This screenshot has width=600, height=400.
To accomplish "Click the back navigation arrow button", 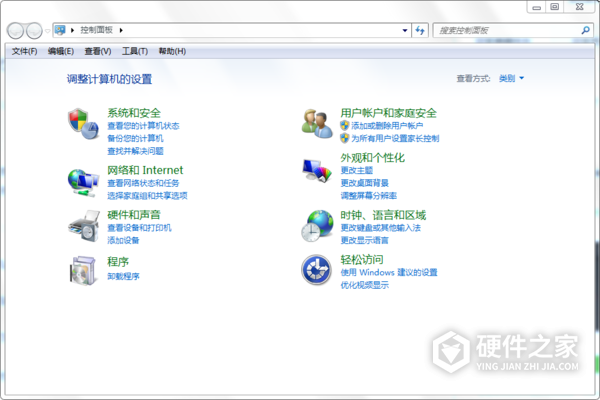I will 16,31.
